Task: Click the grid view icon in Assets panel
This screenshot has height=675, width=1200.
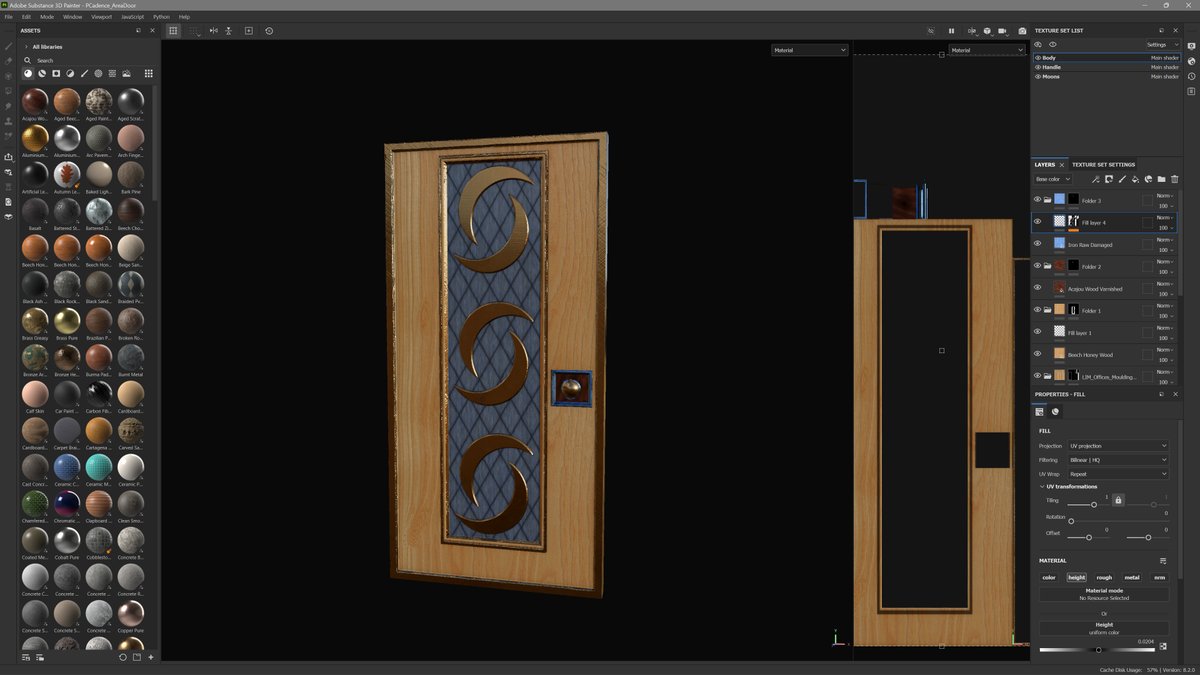Action: click(148, 73)
